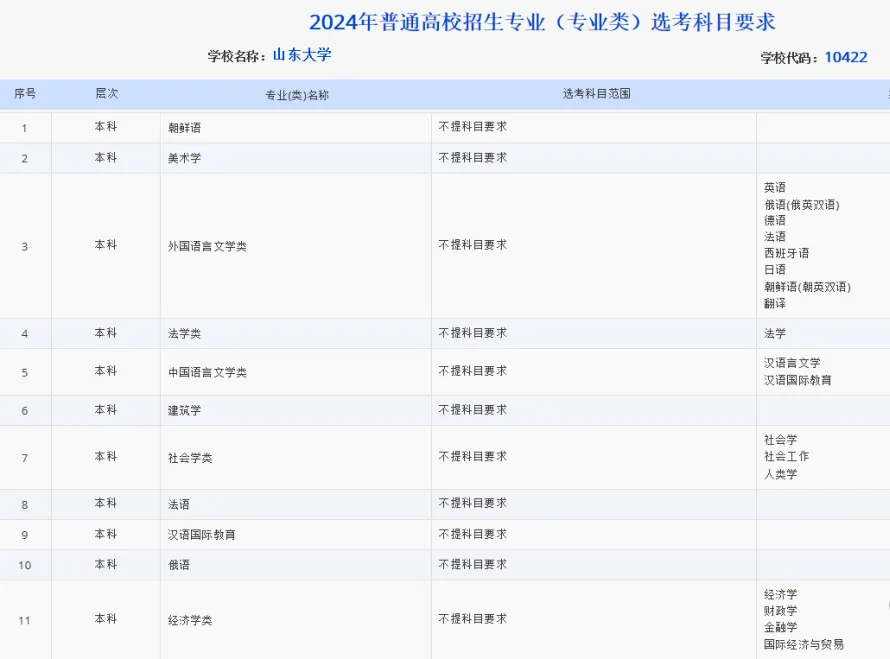Click "社会工作" in the 社会学类 row
The height and width of the screenshot is (659, 890).
(x=786, y=456)
